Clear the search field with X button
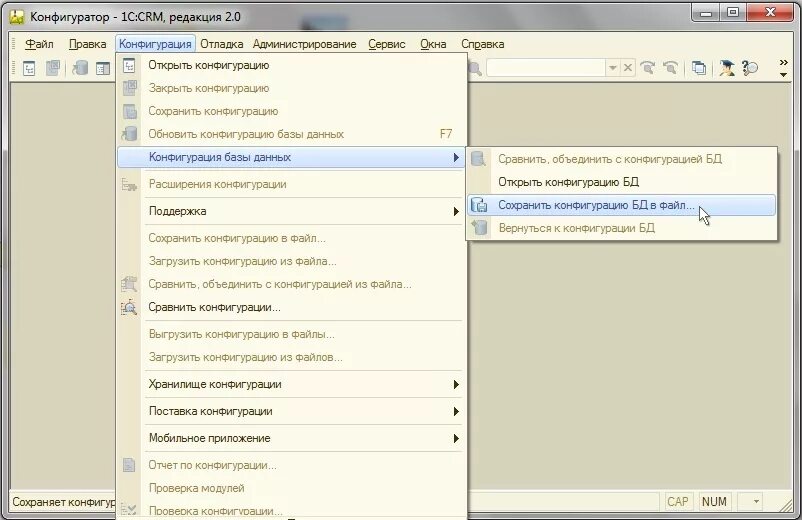Image resolution: width=802 pixels, height=520 pixels. pyautogui.click(x=628, y=67)
